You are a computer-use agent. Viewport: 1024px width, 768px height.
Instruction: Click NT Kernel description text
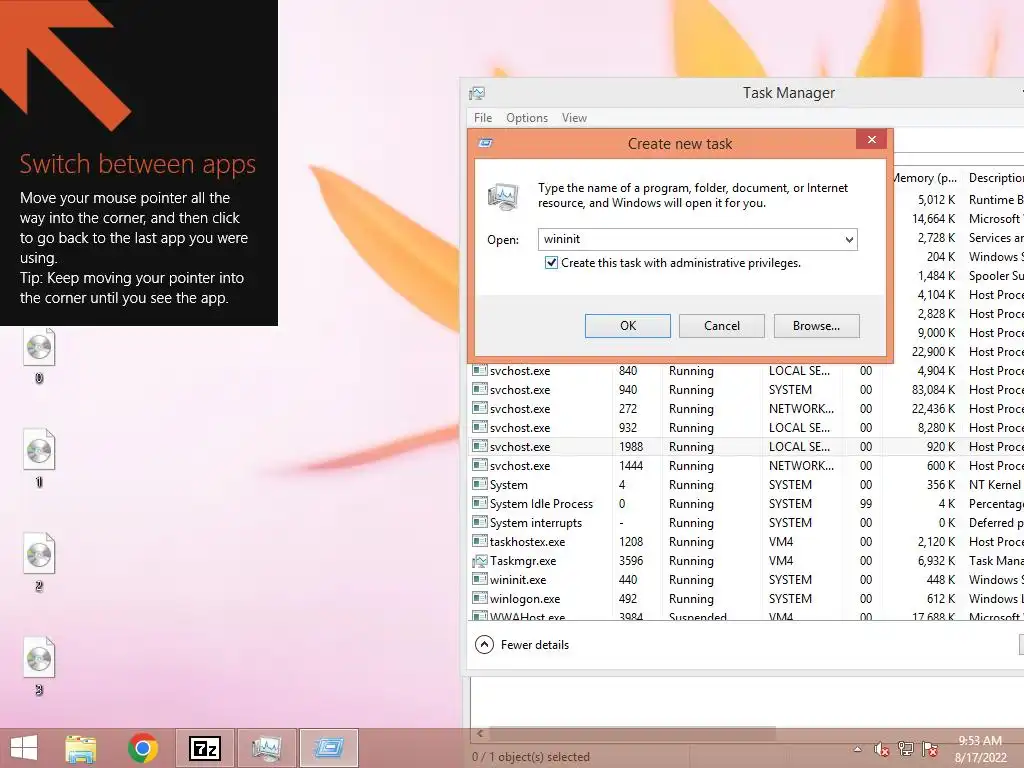click(995, 485)
